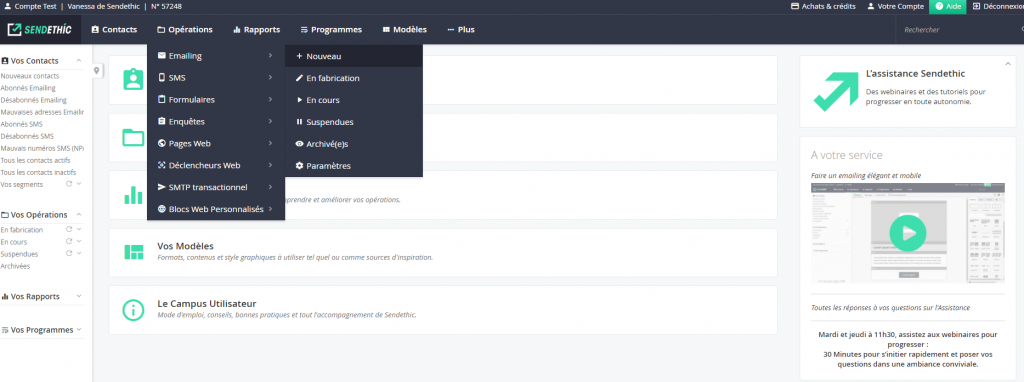
Task: Click the Pages Web globe icon
Action: coord(162,144)
